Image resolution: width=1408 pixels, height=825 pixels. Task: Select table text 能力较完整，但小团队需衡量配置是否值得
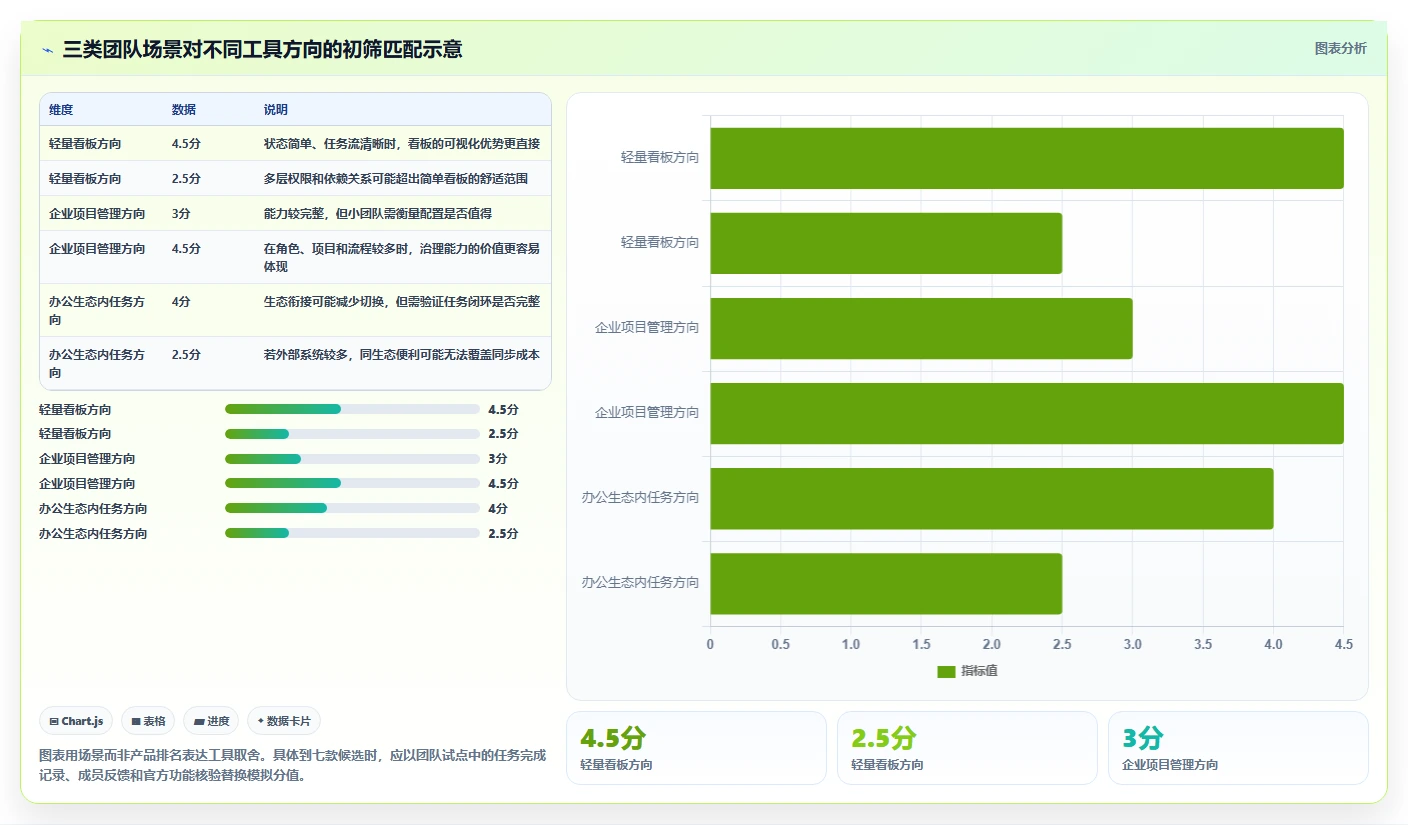378,214
